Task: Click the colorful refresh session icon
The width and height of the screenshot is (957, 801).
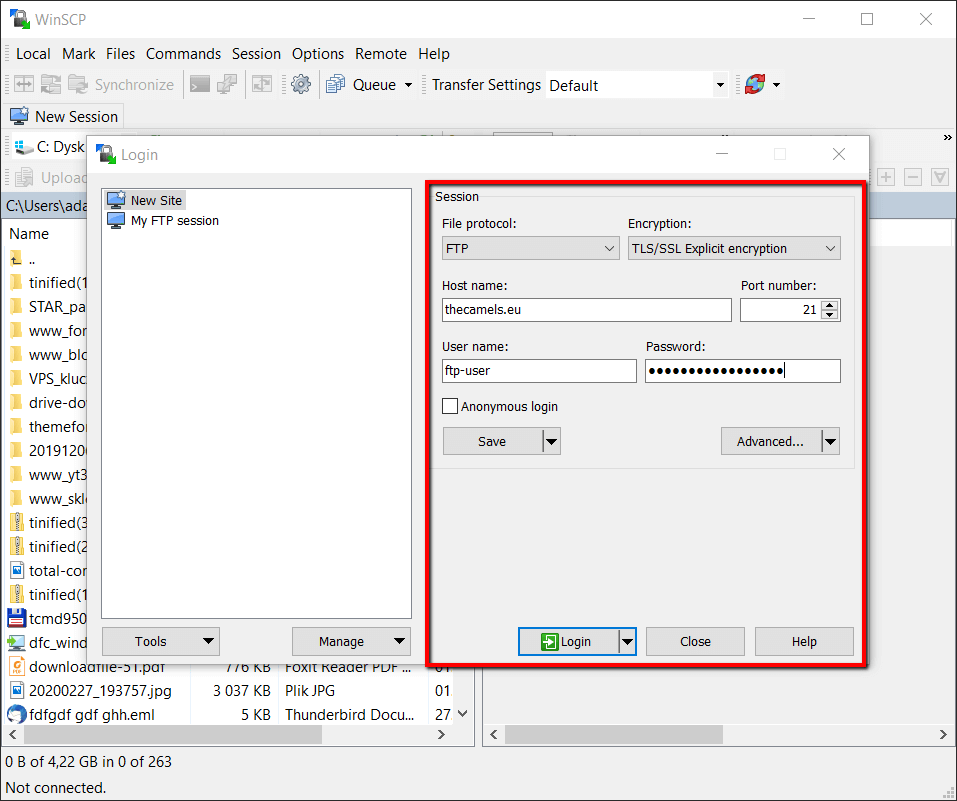Action: tap(754, 85)
